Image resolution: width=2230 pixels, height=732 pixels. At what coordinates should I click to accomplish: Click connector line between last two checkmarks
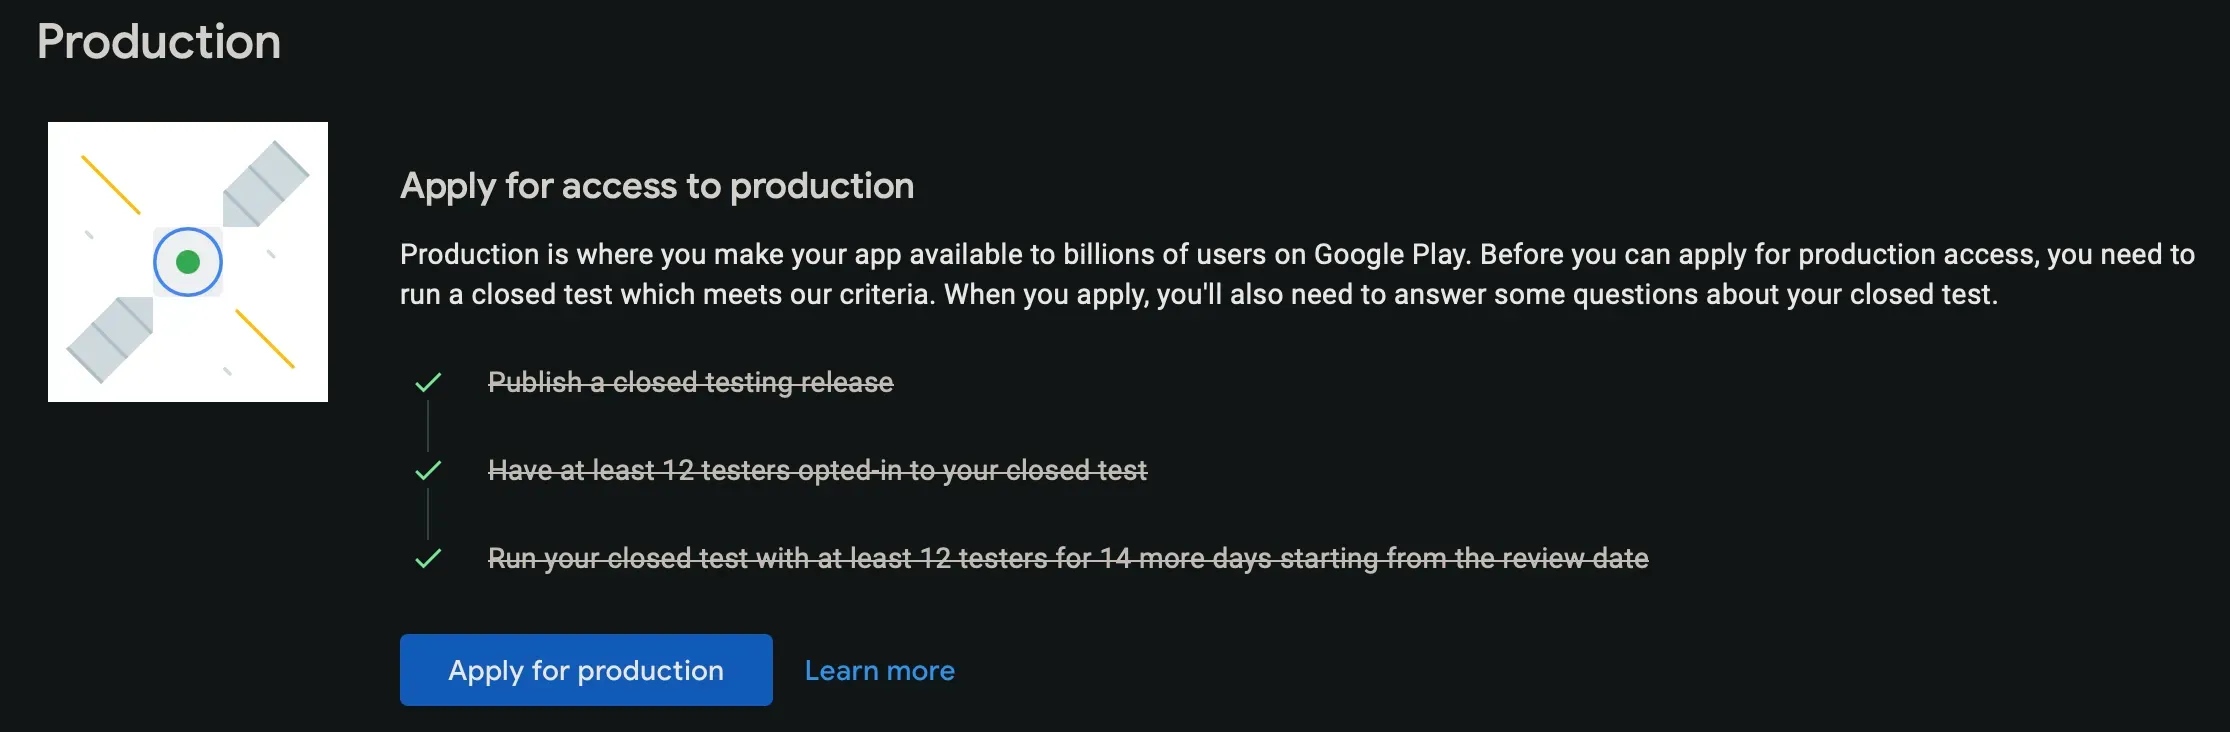428,514
